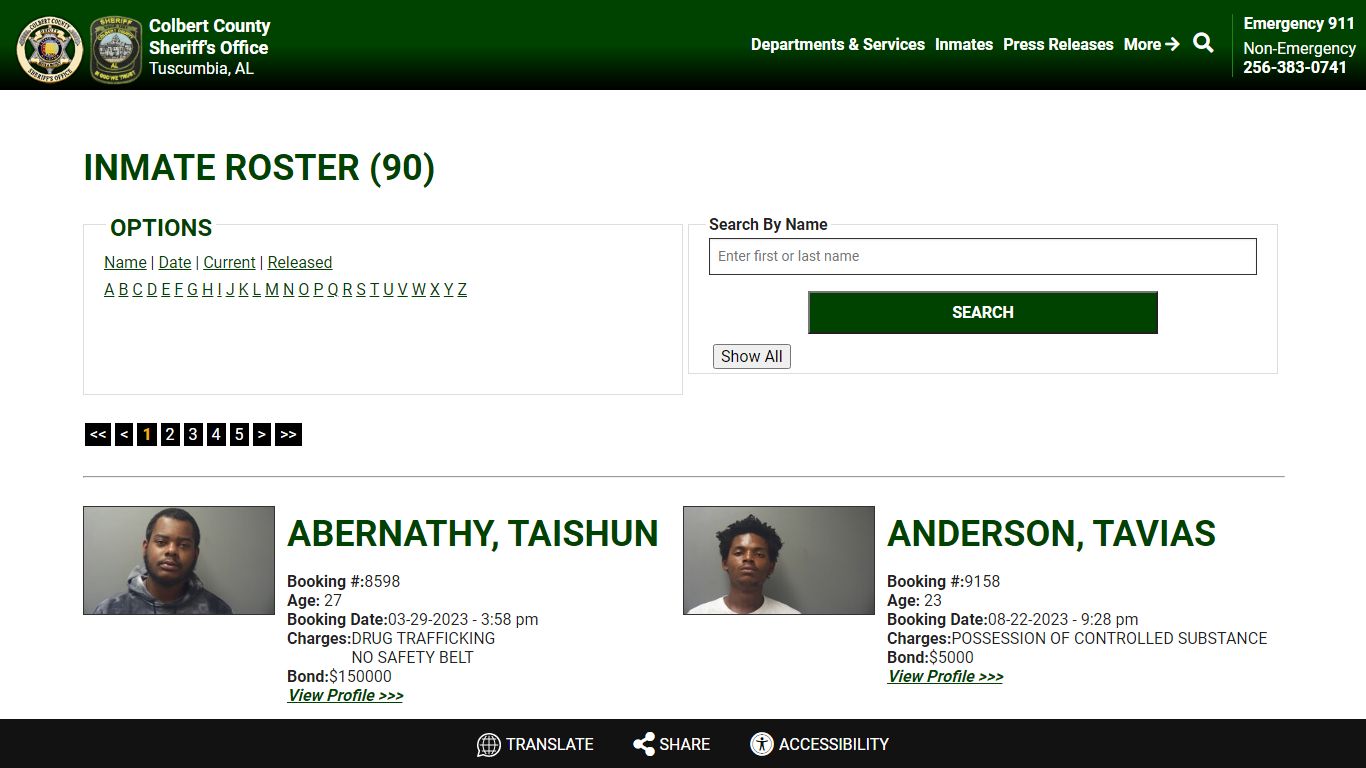Open the Inmates menu item
The image size is (1366, 768).
tap(964, 44)
